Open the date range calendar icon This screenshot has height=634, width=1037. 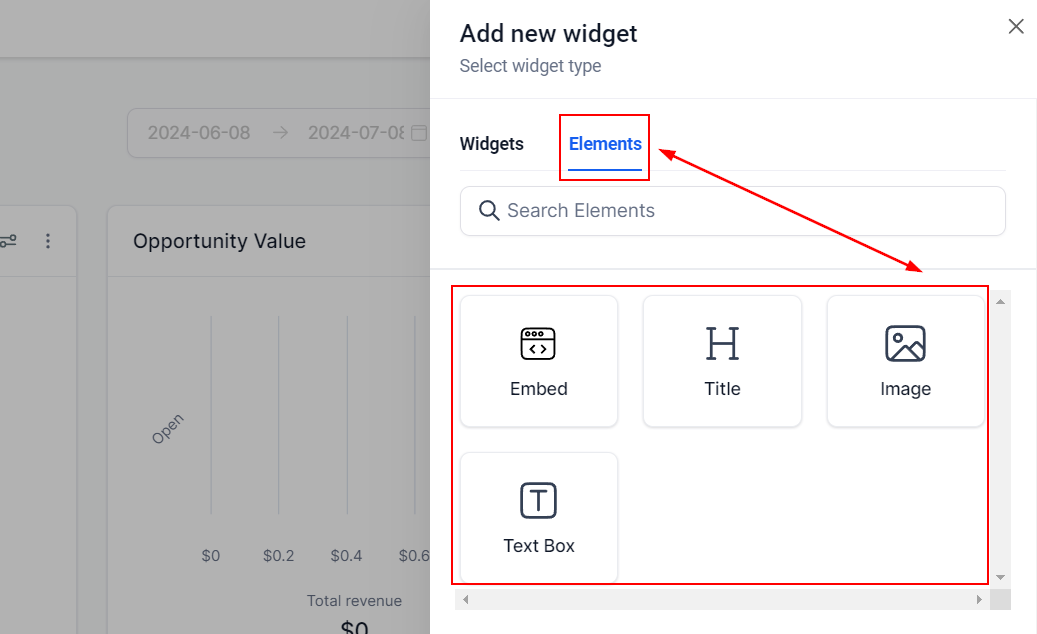coord(419,133)
